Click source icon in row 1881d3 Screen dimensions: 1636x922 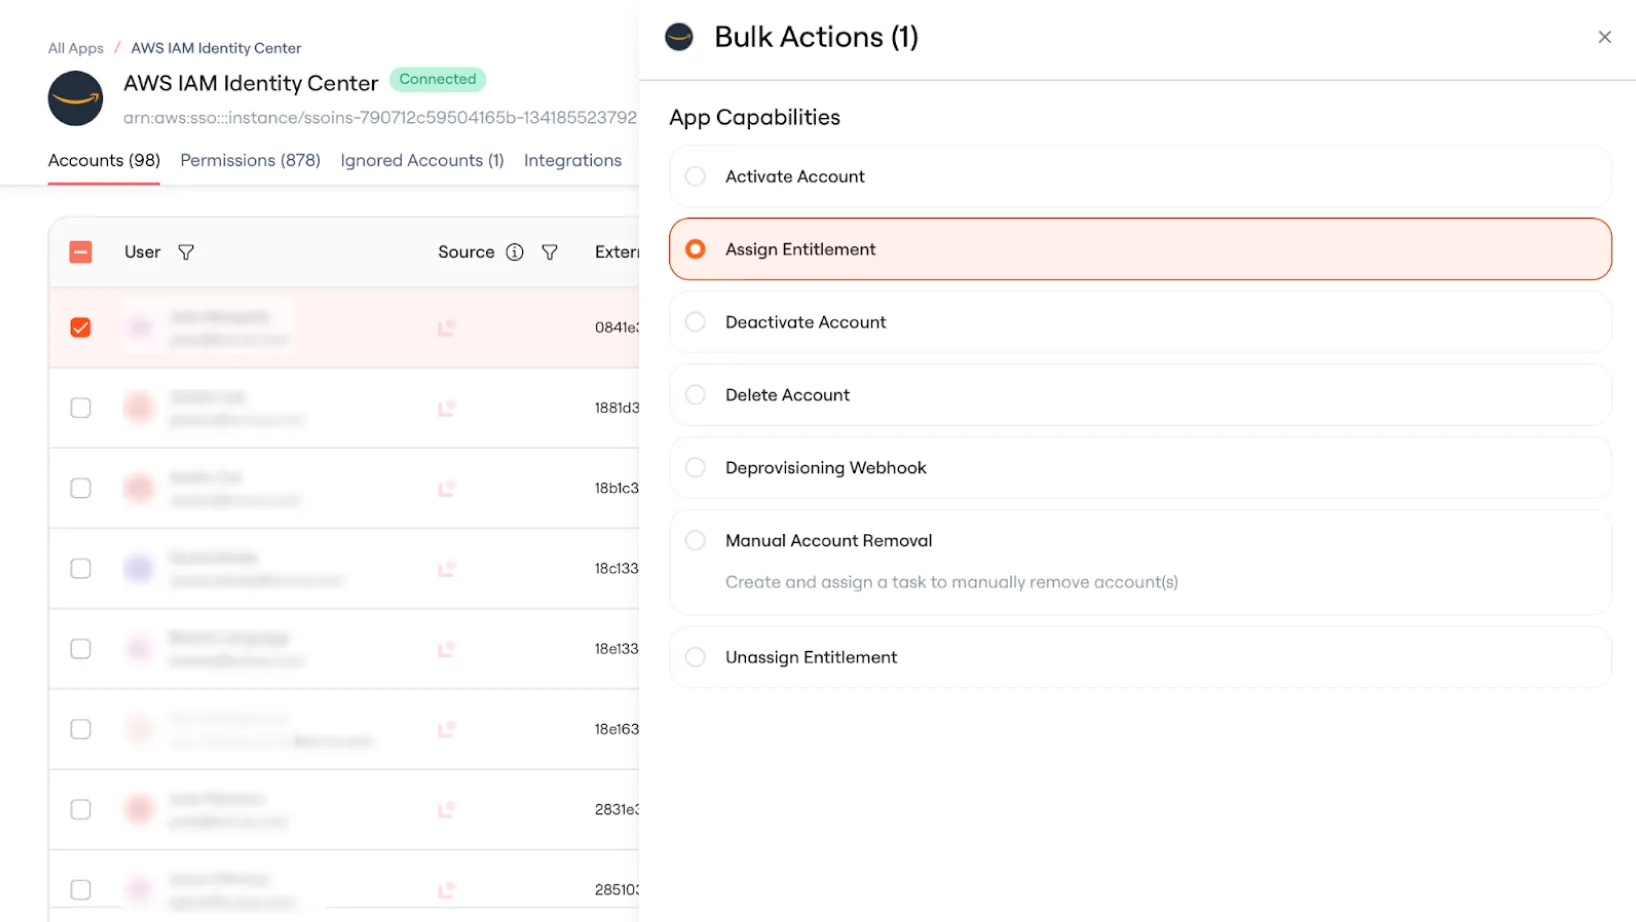click(x=447, y=408)
